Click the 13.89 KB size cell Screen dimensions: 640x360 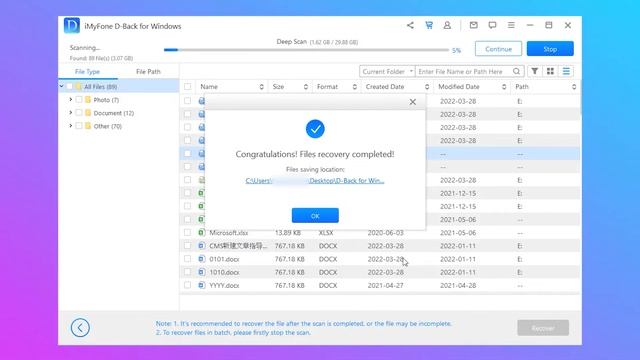[x=288, y=233]
